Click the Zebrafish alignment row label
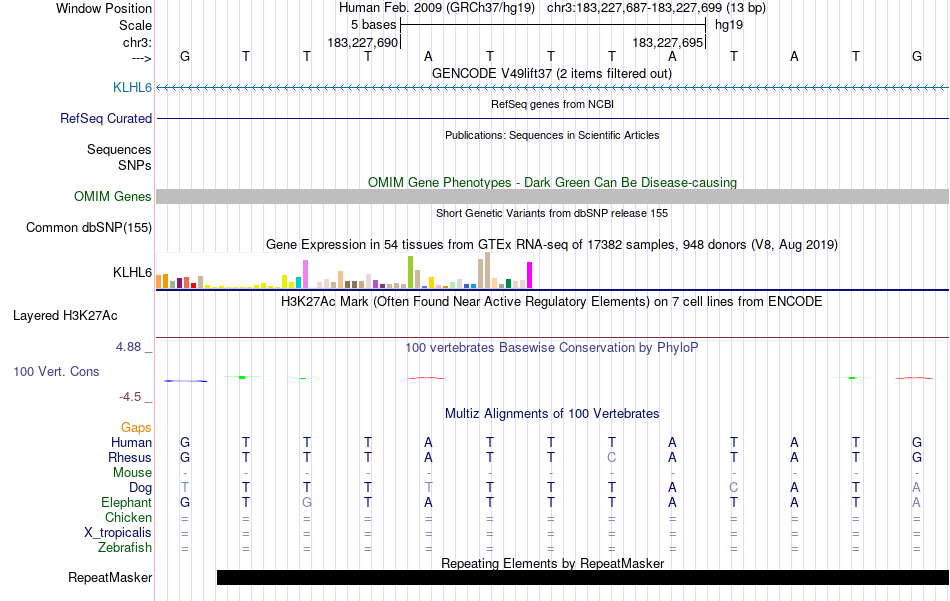950x601 pixels. click(x=125, y=547)
